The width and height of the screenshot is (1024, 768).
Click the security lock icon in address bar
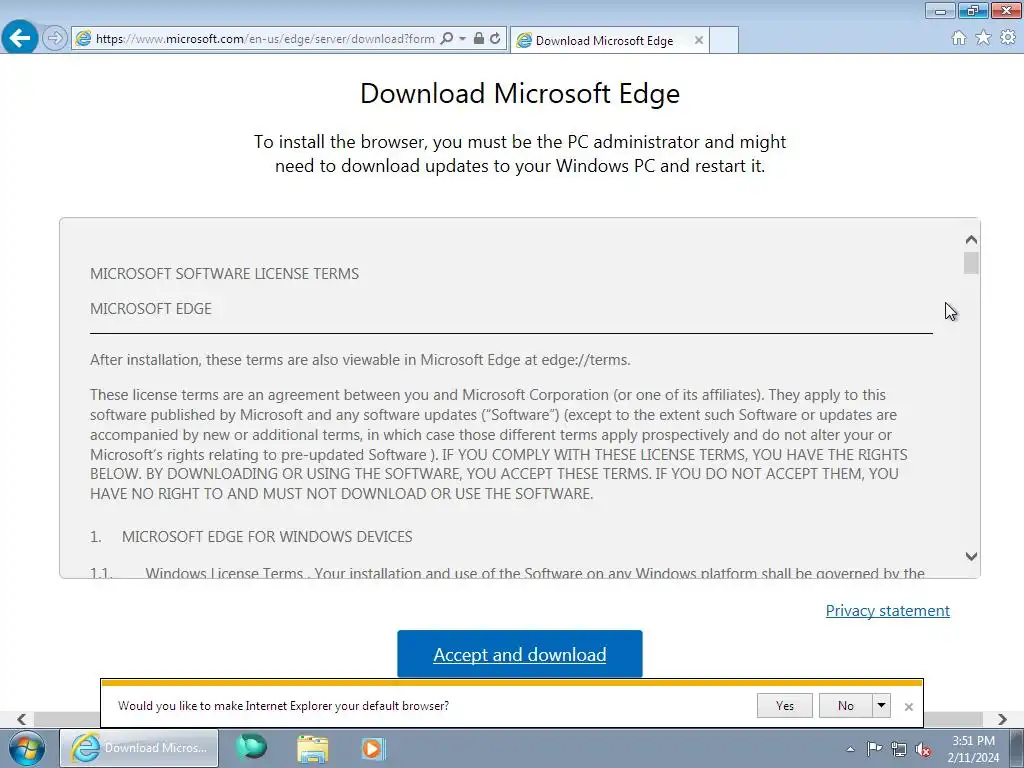[479, 39]
